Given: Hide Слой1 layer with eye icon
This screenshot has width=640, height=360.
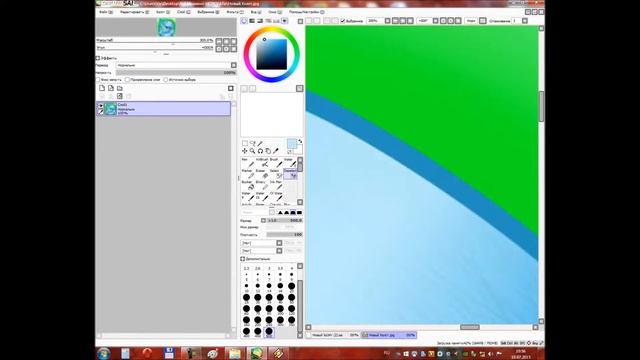Looking at the screenshot, I should 100,105.
